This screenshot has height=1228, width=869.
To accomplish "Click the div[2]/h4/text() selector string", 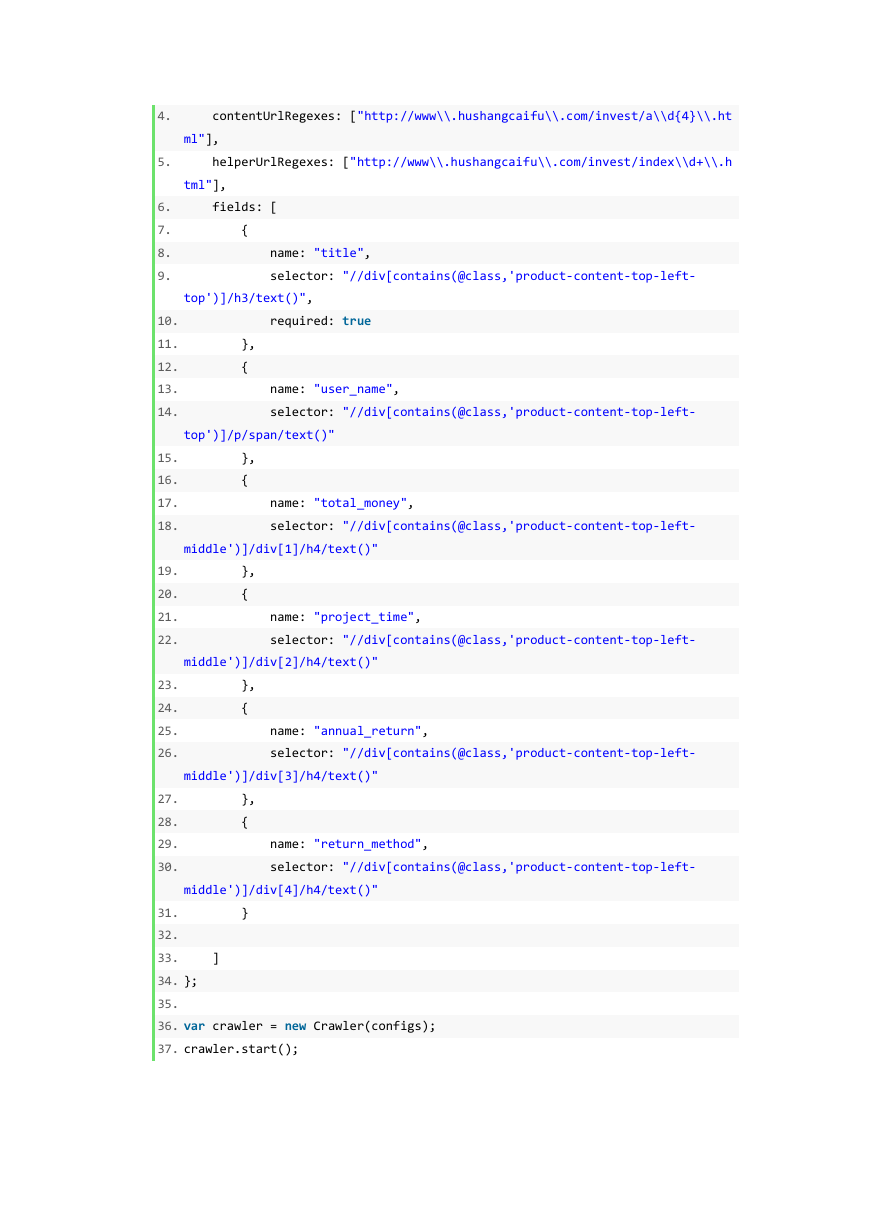I will (440, 651).
